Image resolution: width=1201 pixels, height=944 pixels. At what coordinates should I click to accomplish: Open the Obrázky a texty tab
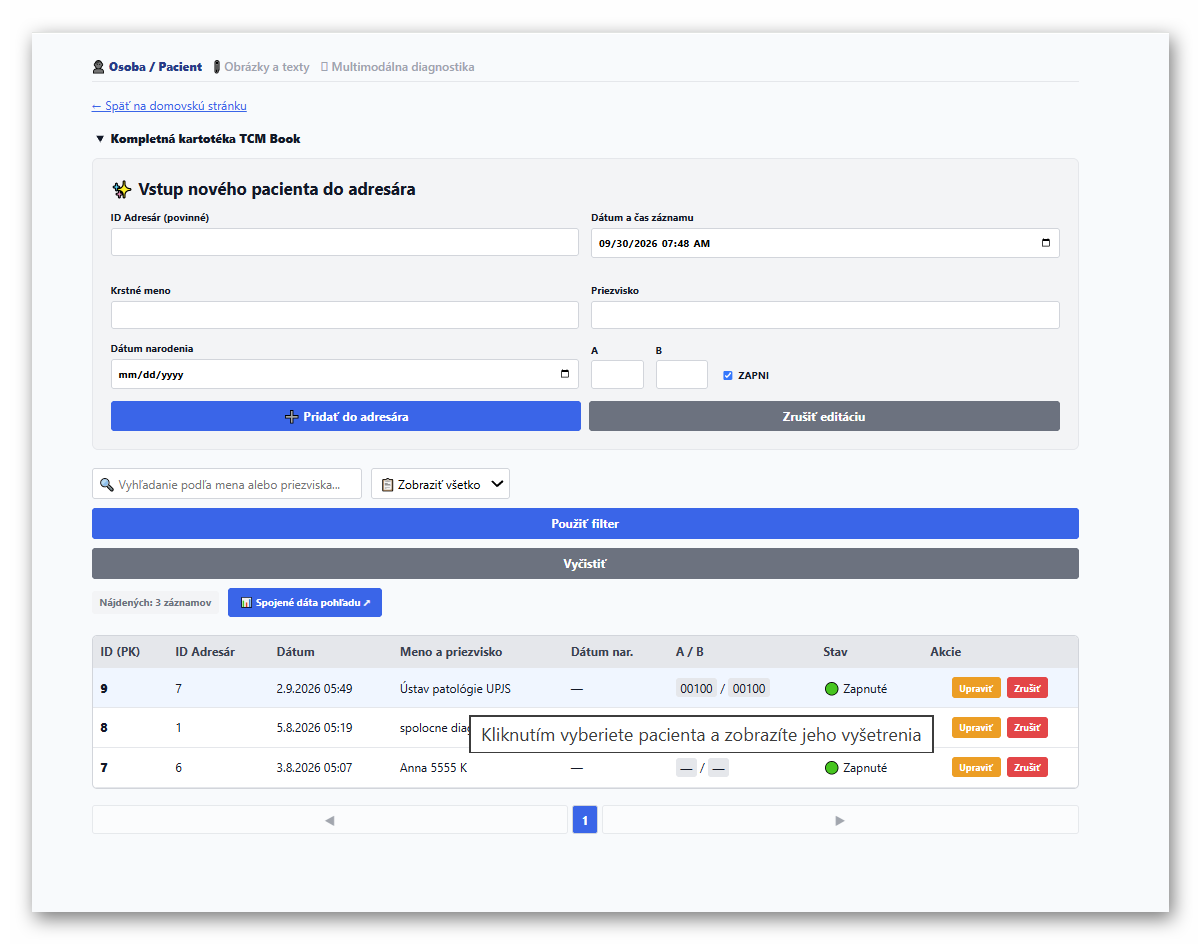click(x=261, y=67)
